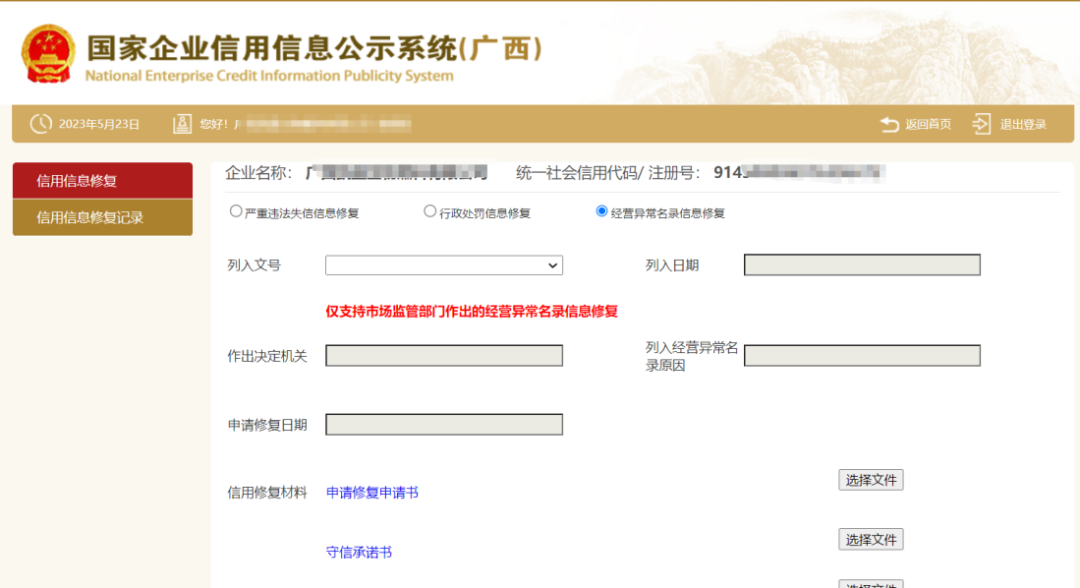This screenshot has height=588, width=1080.
Task: Click the 作出决定机关 input field
Action: pos(443,355)
